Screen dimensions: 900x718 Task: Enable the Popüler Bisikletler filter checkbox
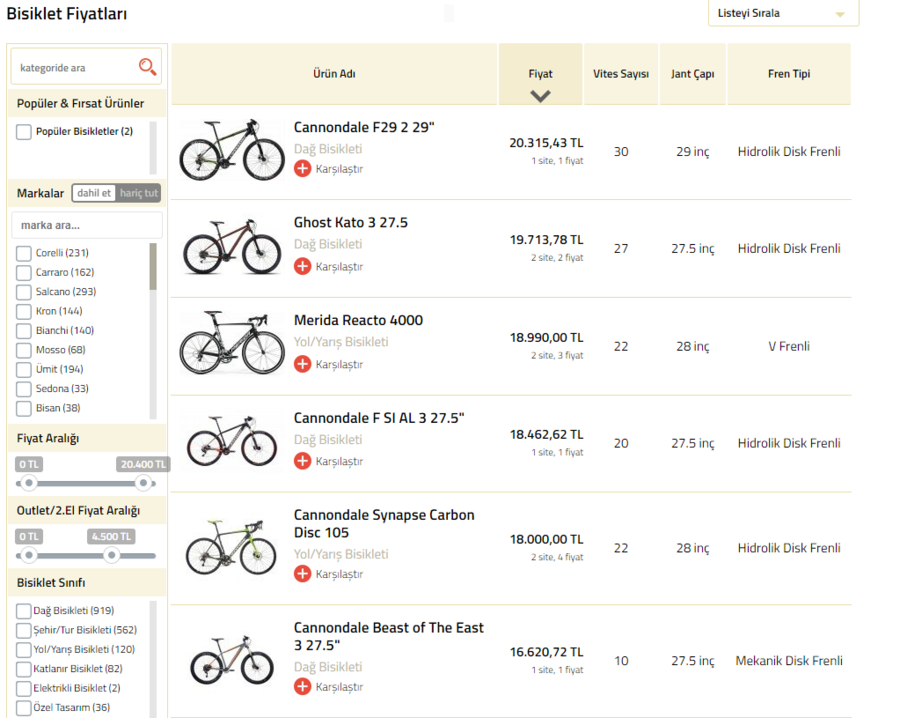[24, 132]
